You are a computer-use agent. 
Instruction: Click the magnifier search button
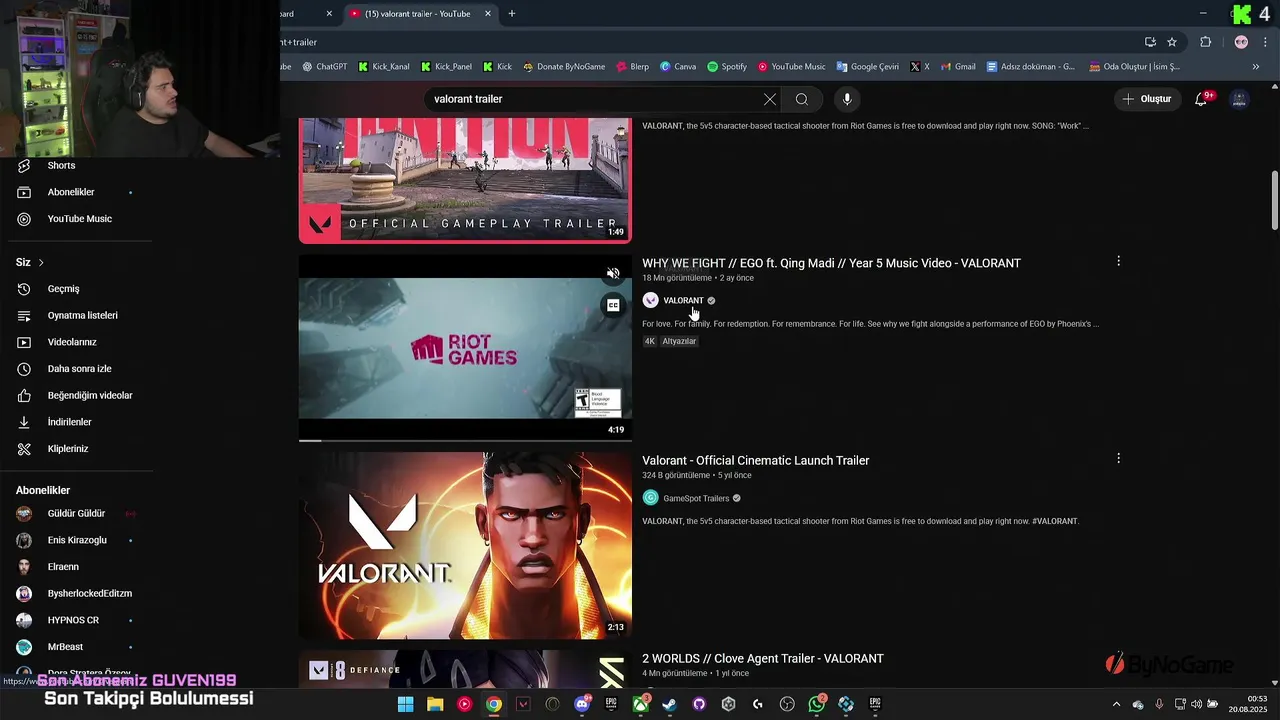[x=802, y=99]
